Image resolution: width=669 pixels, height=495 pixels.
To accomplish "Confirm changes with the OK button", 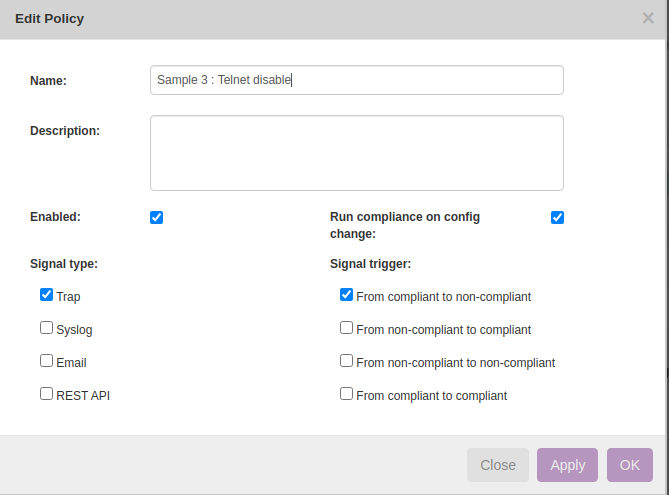I will click(x=630, y=465).
